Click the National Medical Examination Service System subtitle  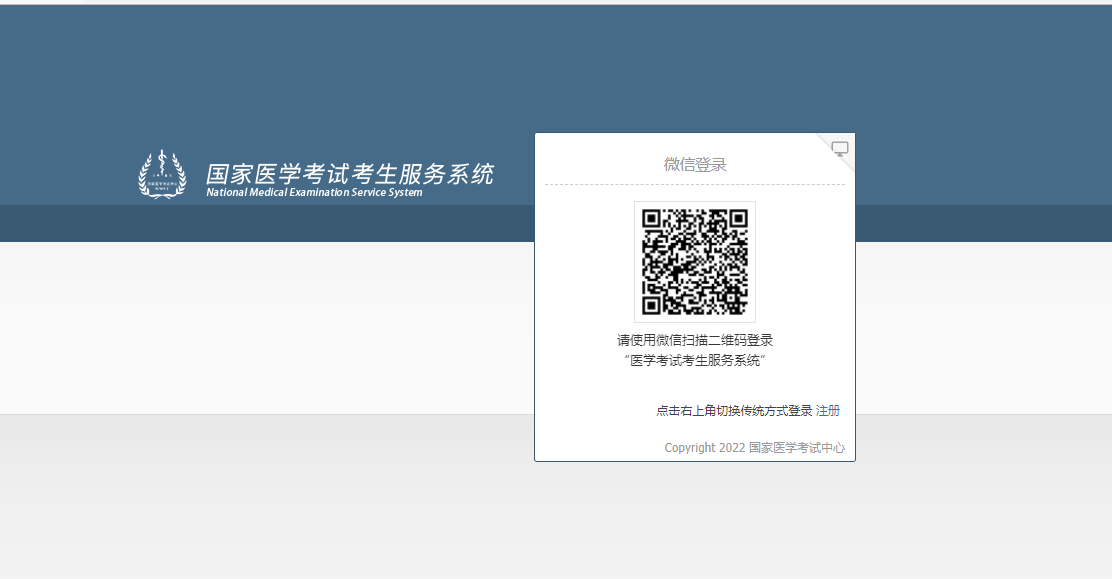click(x=314, y=193)
